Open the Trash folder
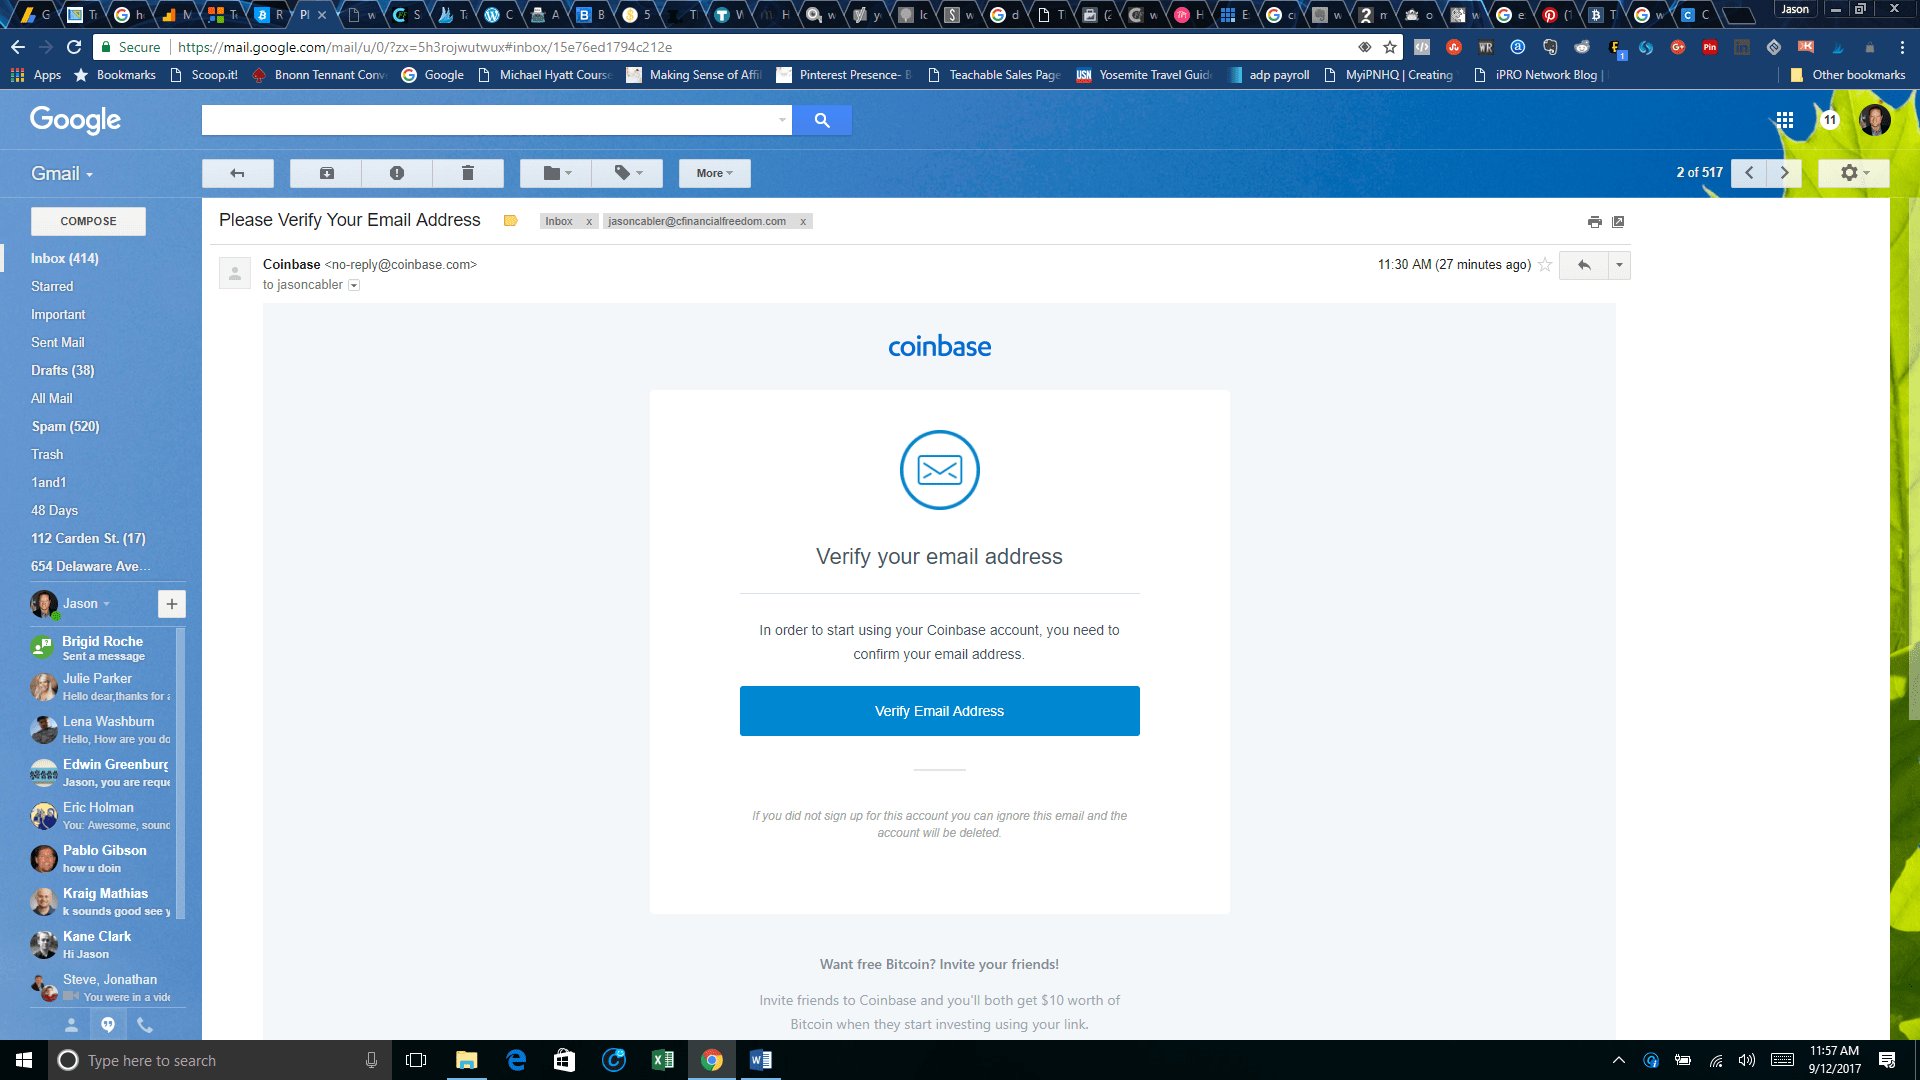The height and width of the screenshot is (1080, 1920). tap(47, 454)
